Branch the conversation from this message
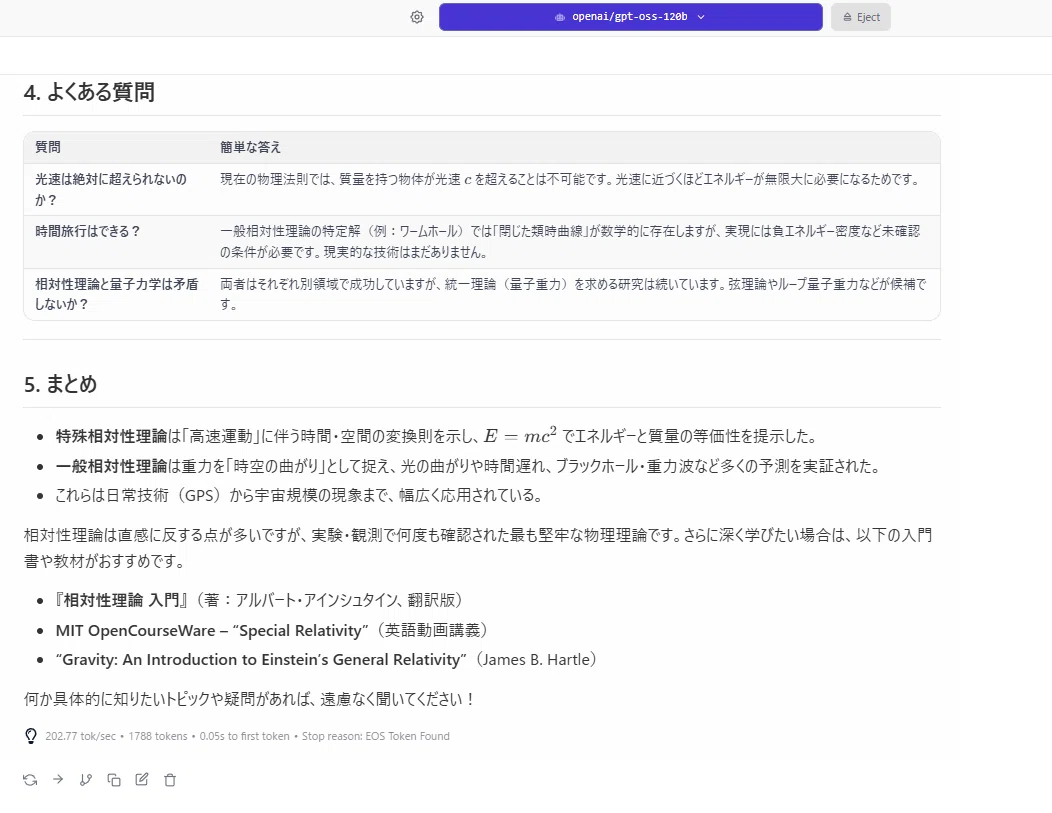Viewport: 1052px width, 813px height. (86, 779)
